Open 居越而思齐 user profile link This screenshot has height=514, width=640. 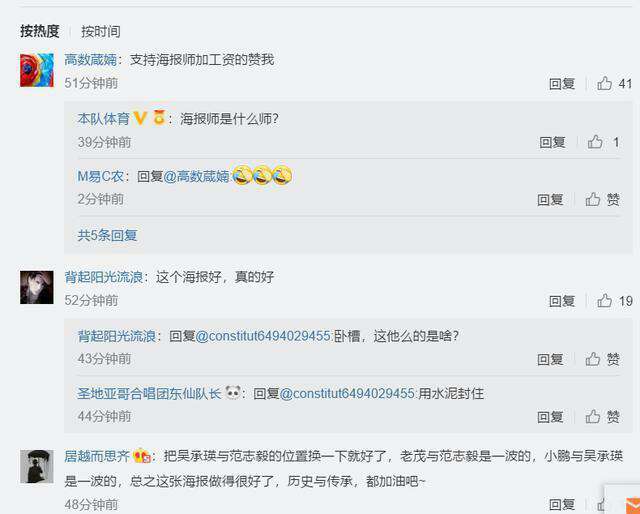[97, 456]
